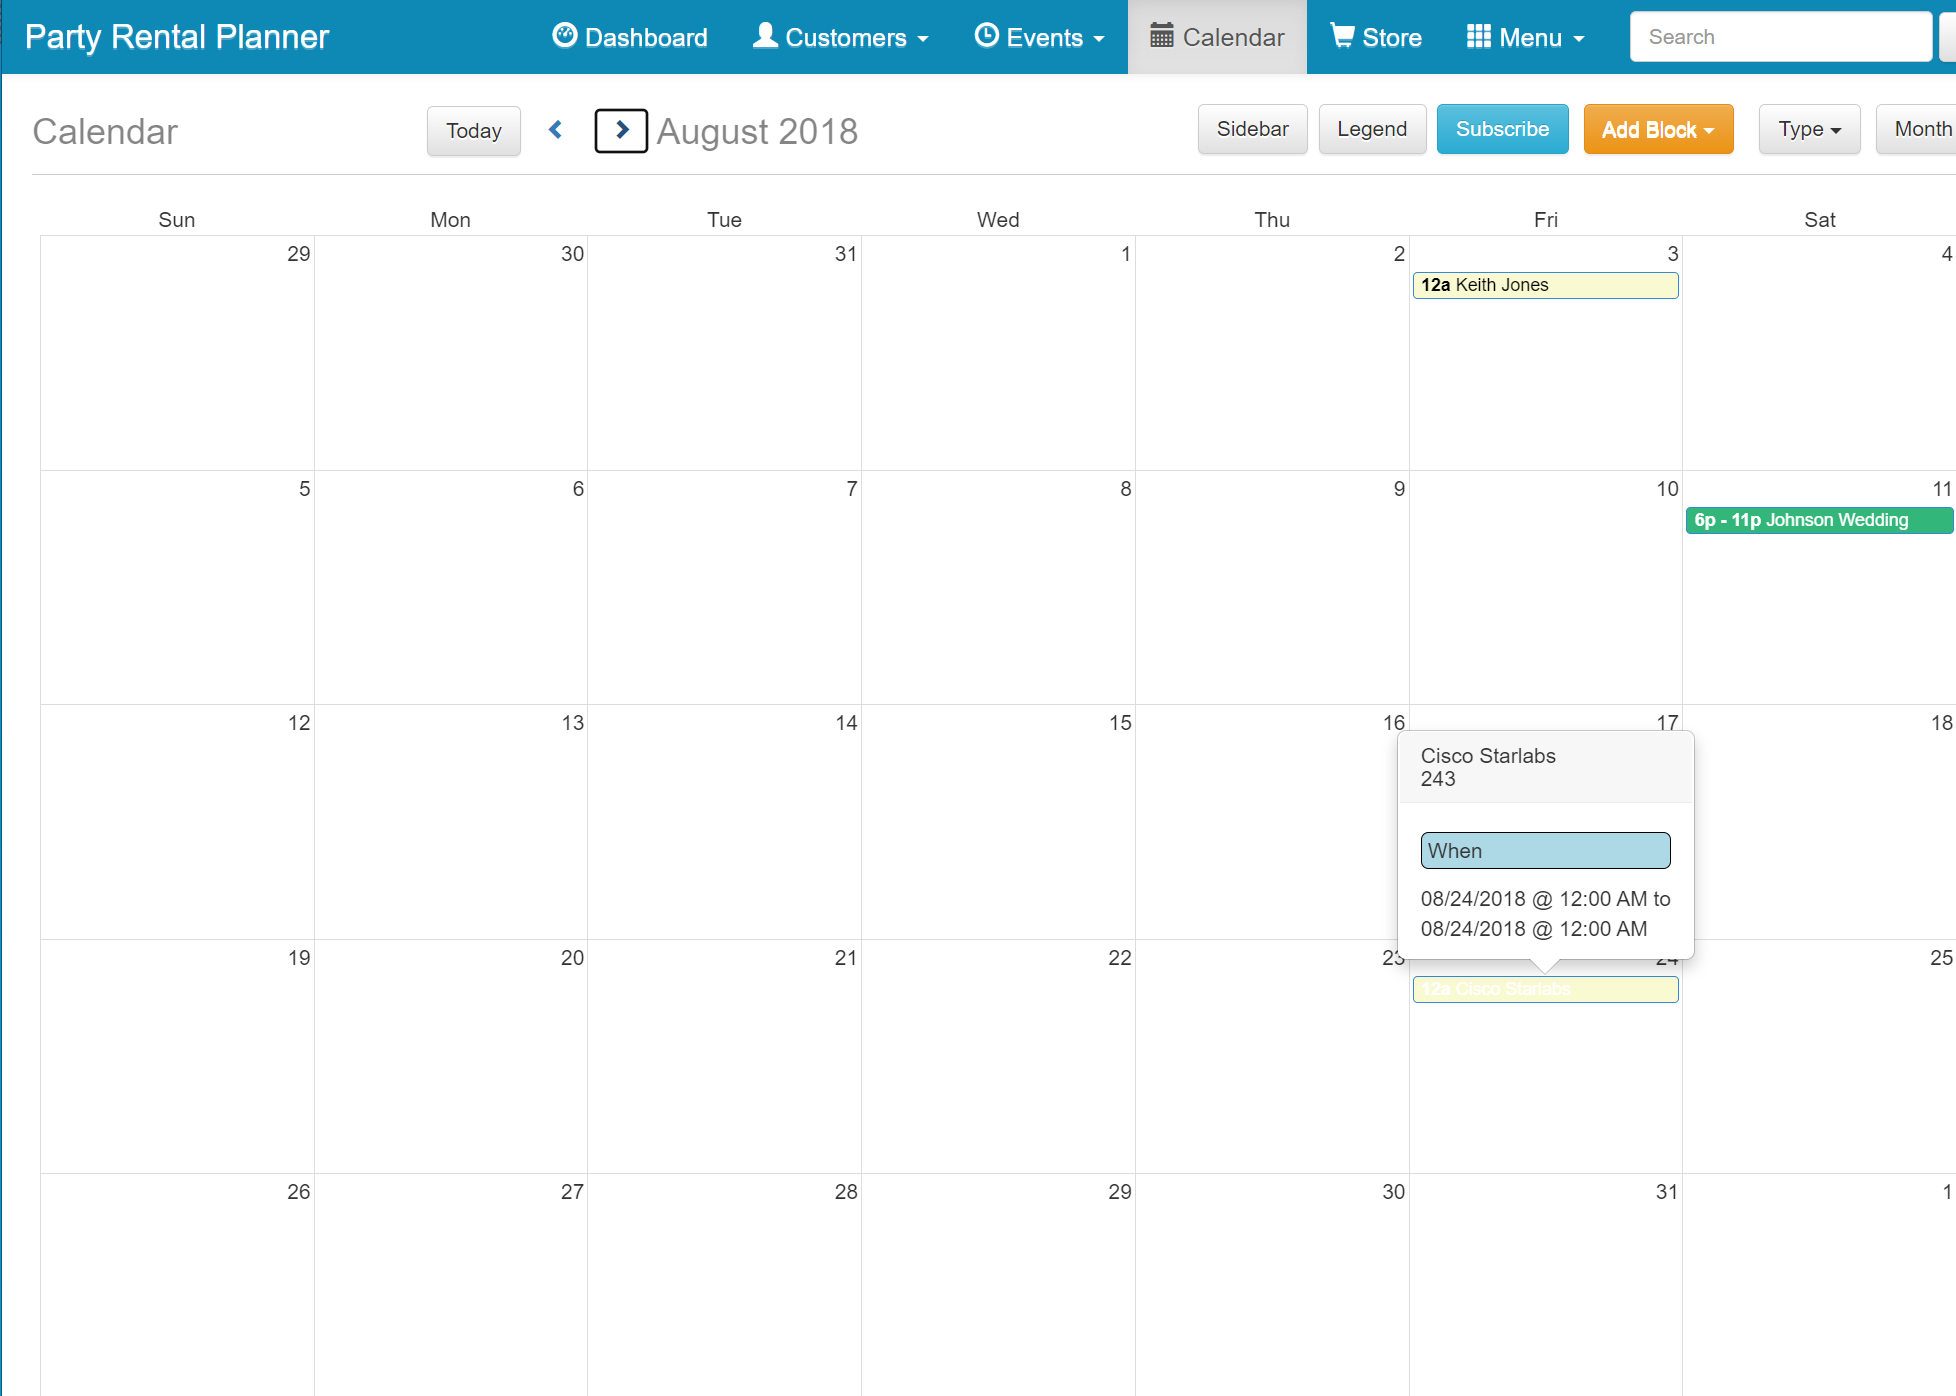1956x1396 pixels.
Task: Click the Calendar page title
Action: click(105, 131)
